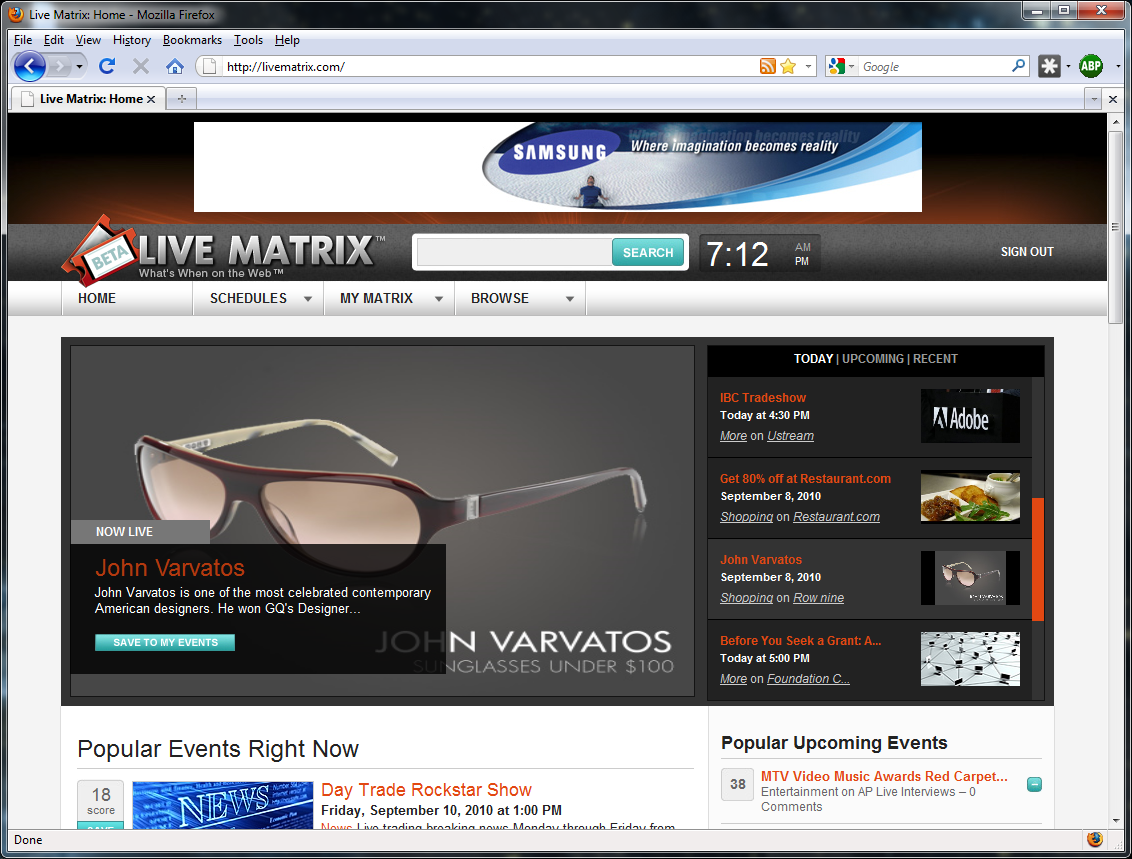Image resolution: width=1132 pixels, height=859 pixels.
Task: Open the View menu
Action: pyautogui.click(x=88, y=40)
